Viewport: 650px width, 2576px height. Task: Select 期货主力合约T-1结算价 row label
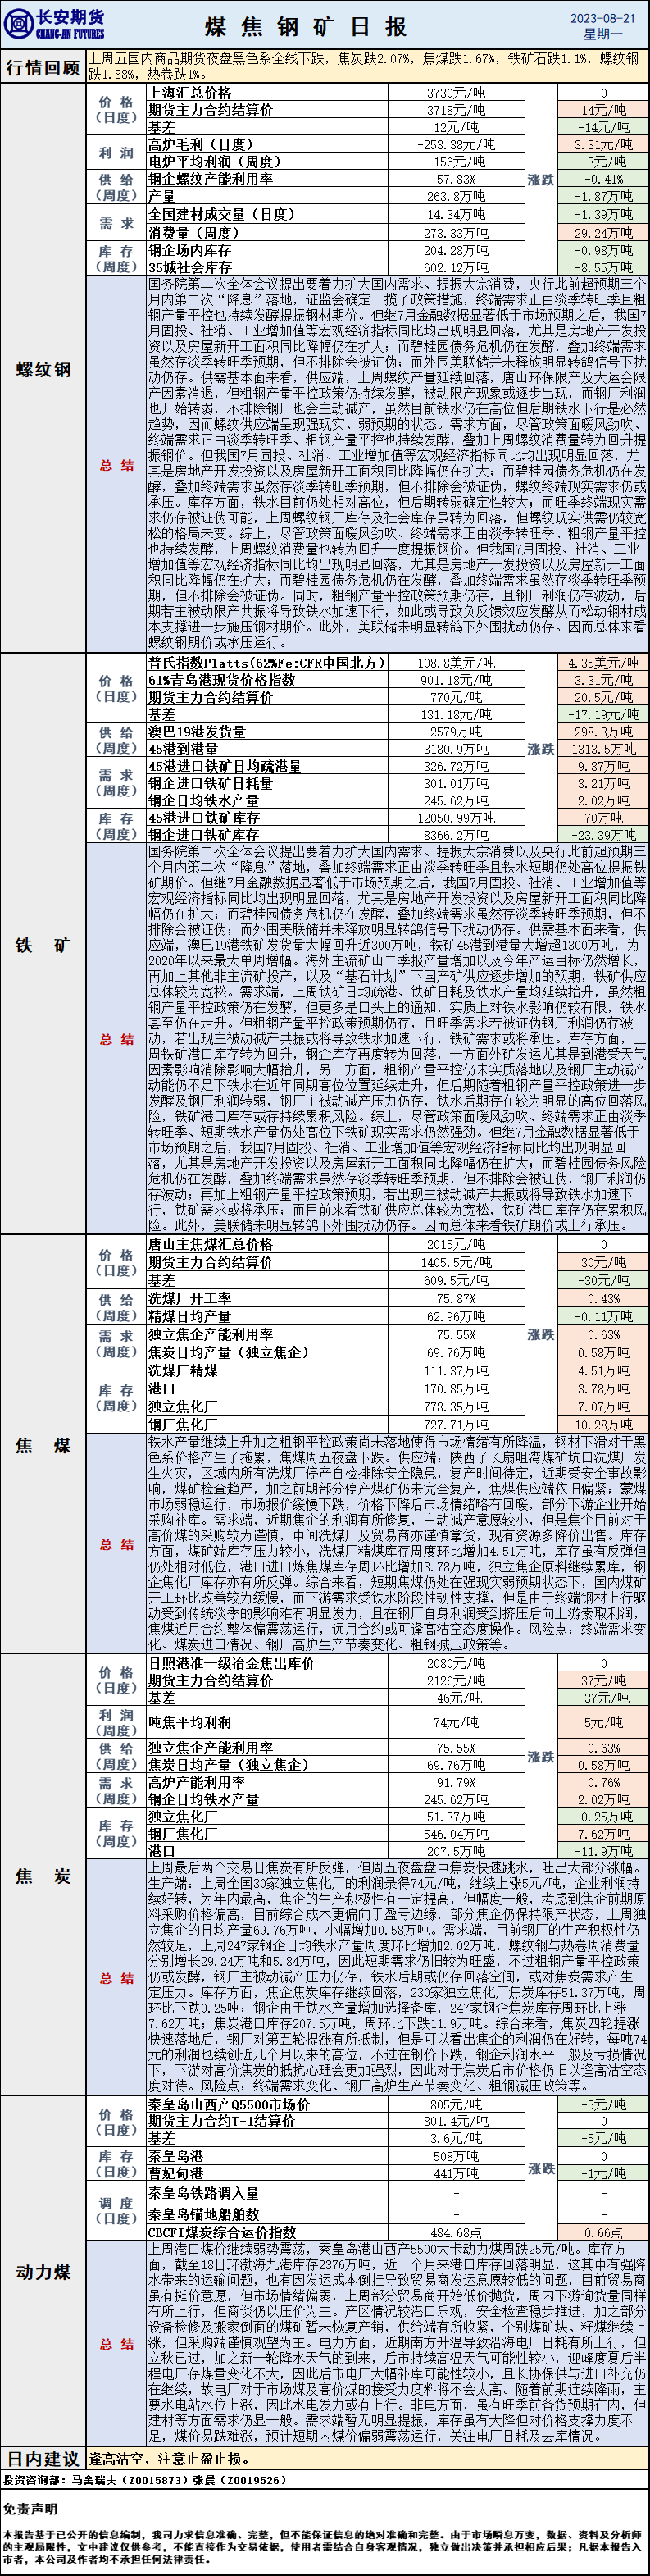click(221, 2120)
